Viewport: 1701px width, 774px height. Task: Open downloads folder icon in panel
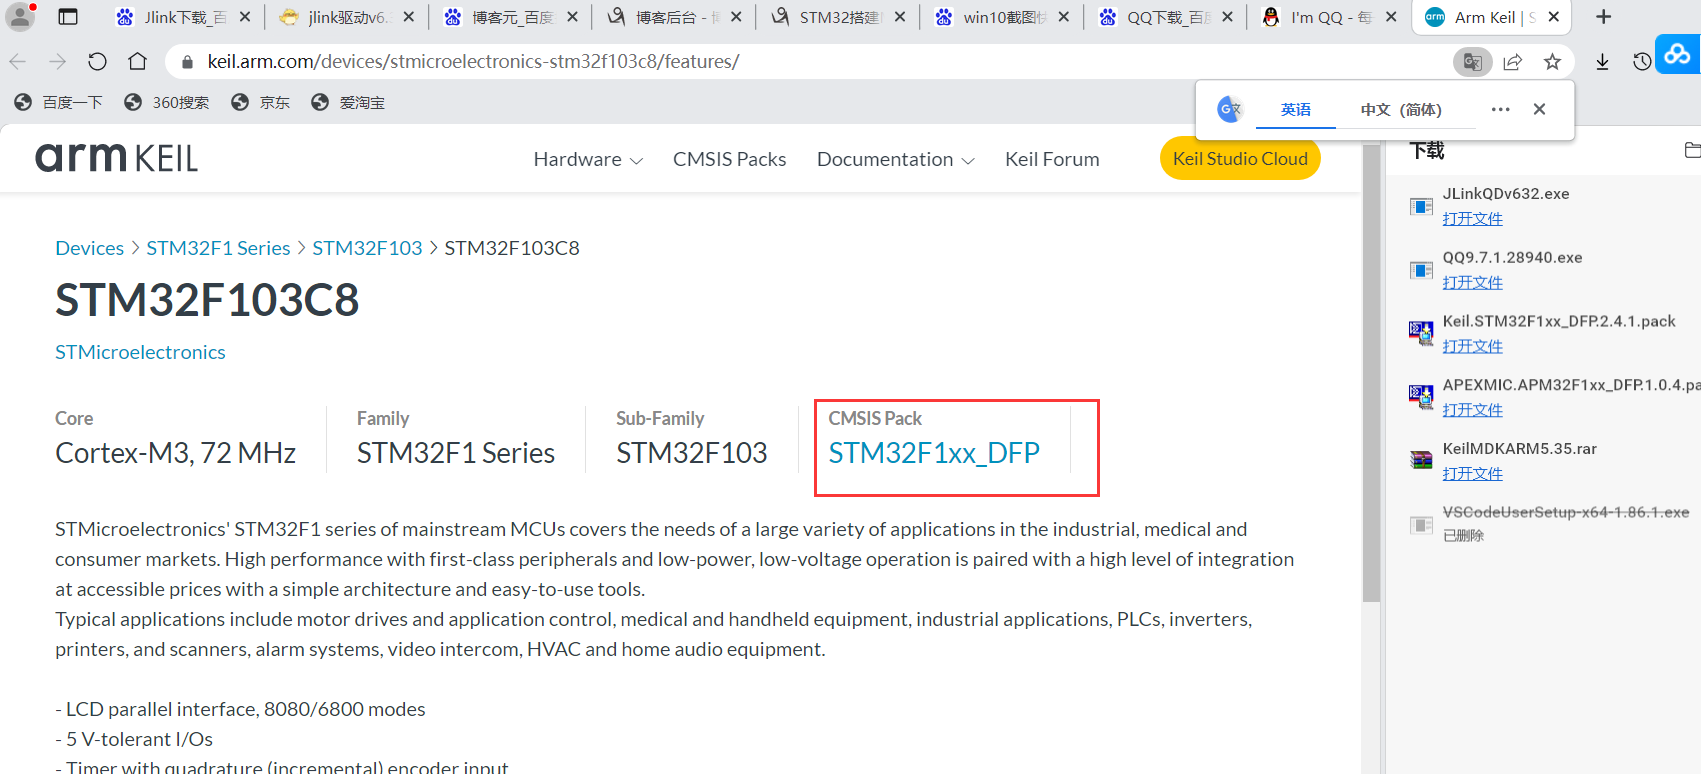1691,150
